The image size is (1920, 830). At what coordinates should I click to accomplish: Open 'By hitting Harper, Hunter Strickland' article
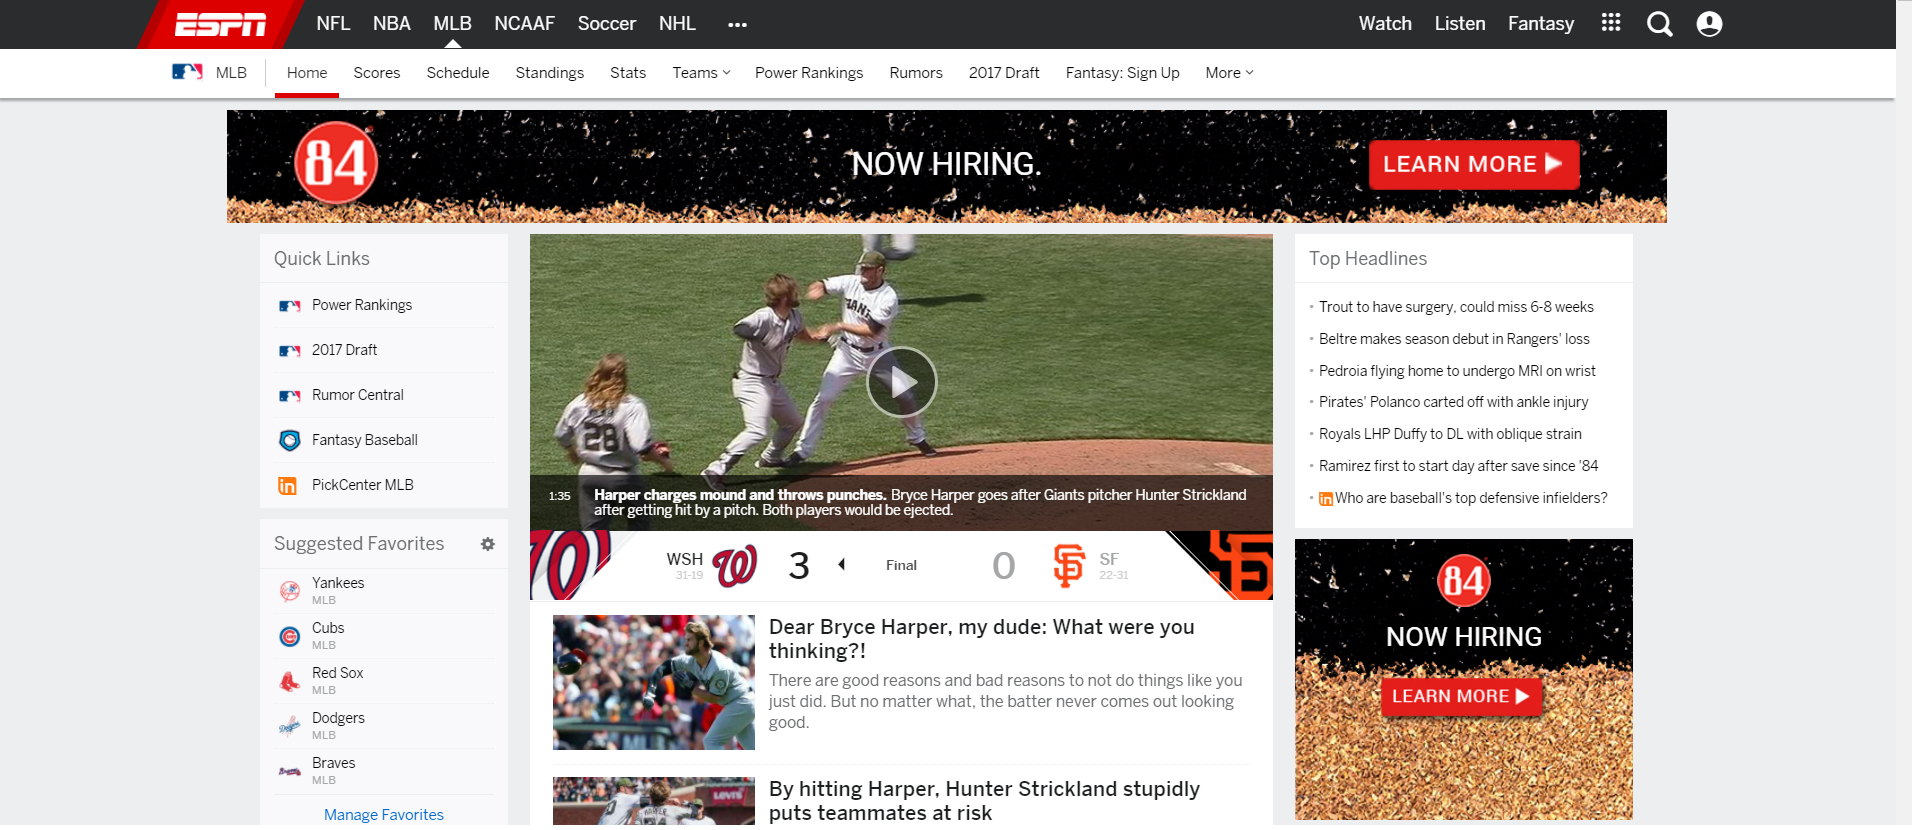click(x=984, y=801)
